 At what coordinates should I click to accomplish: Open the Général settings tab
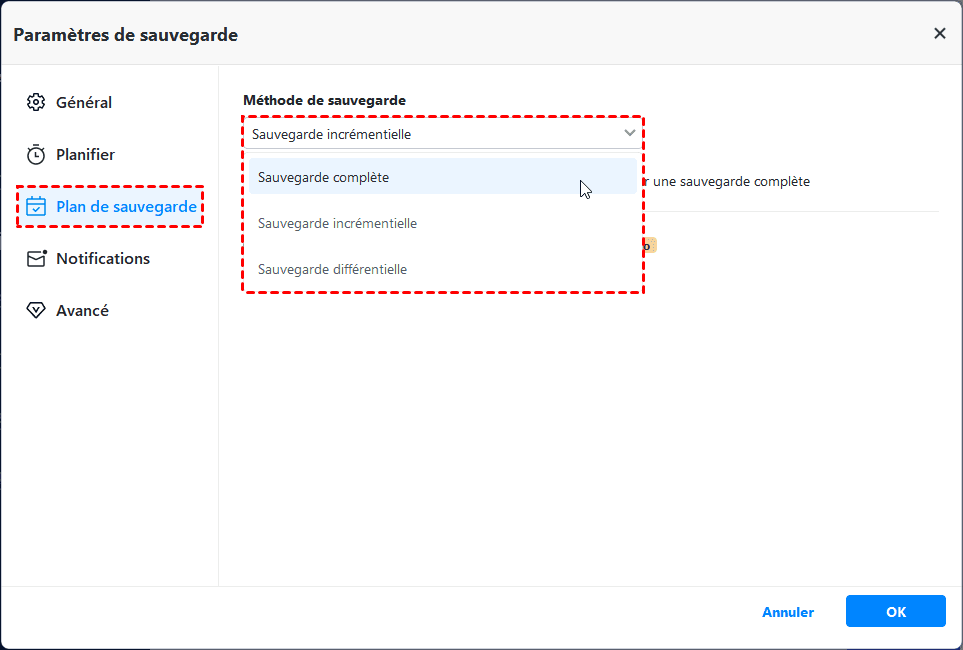pyautogui.click(x=84, y=102)
